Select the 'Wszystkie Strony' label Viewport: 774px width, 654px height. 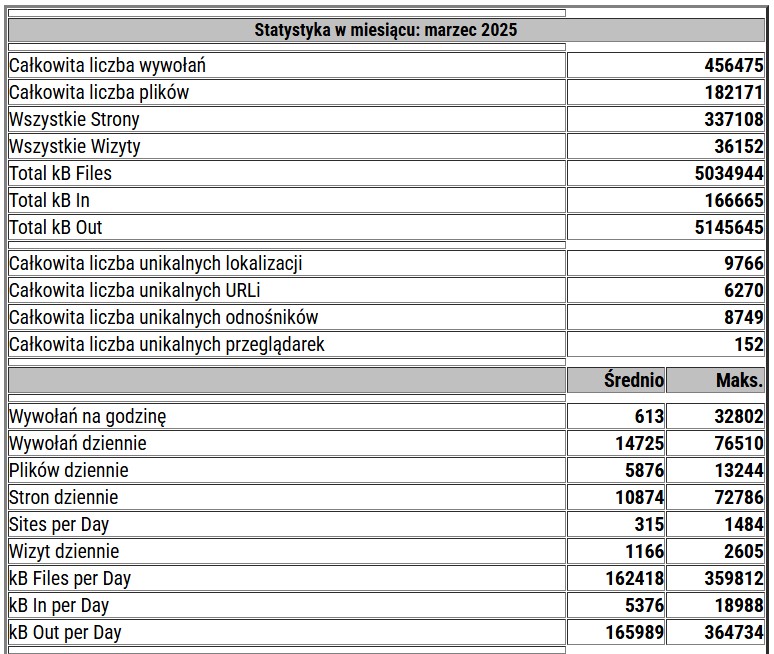[x=74, y=119]
